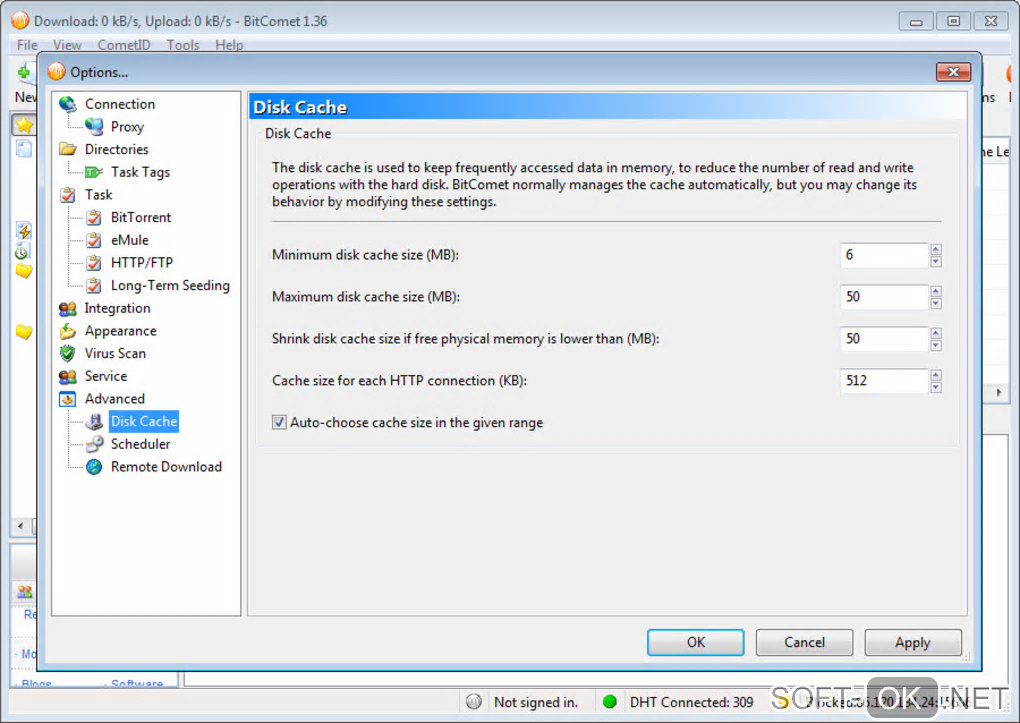This screenshot has width=1020, height=723.
Task: Click the green DHT status indicator
Action: click(x=610, y=702)
